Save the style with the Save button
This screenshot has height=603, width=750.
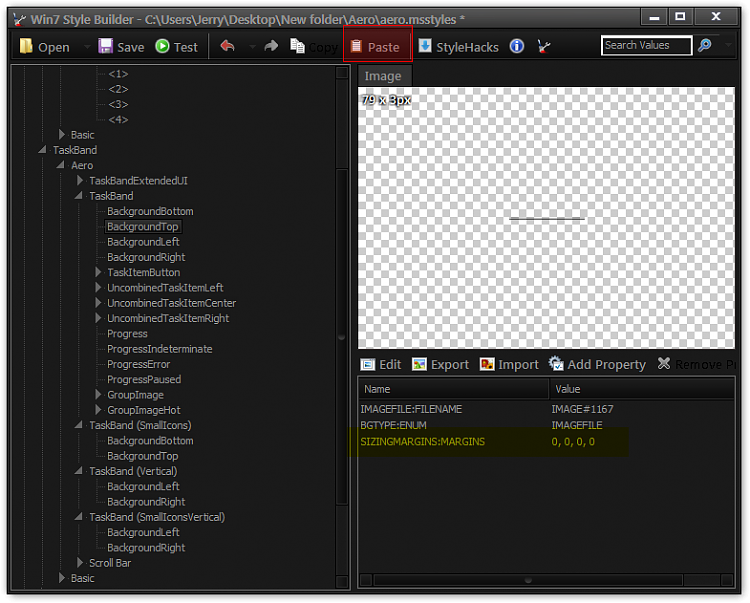pos(121,47)
